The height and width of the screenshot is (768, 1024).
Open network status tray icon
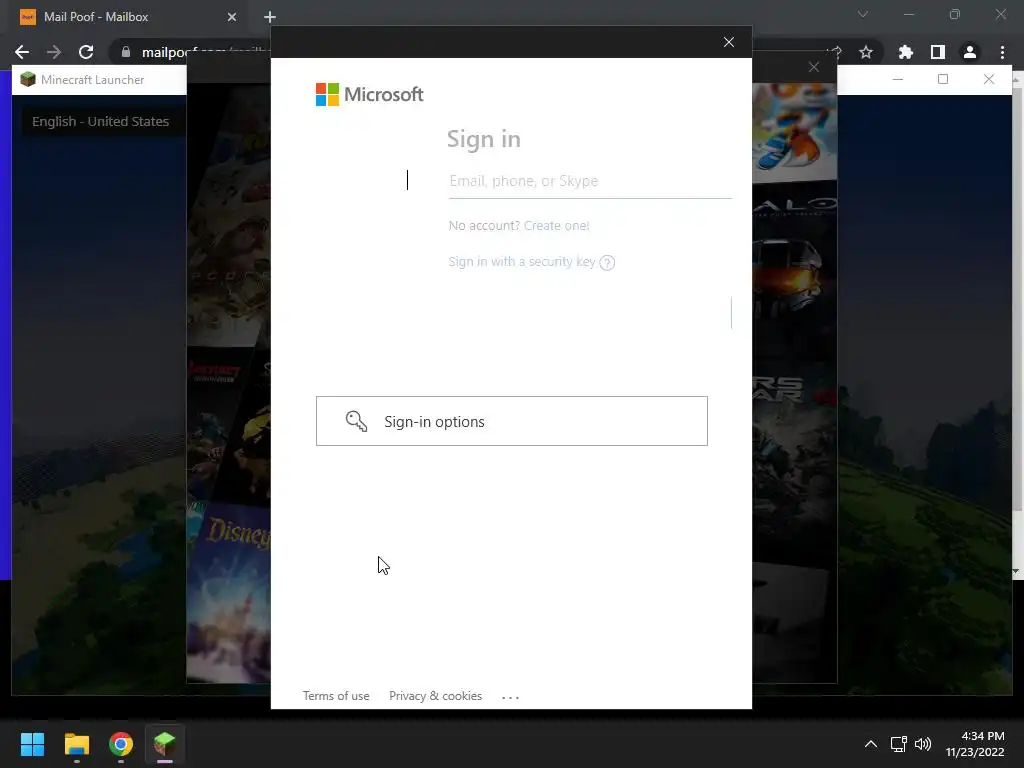(x=899, y=744)
